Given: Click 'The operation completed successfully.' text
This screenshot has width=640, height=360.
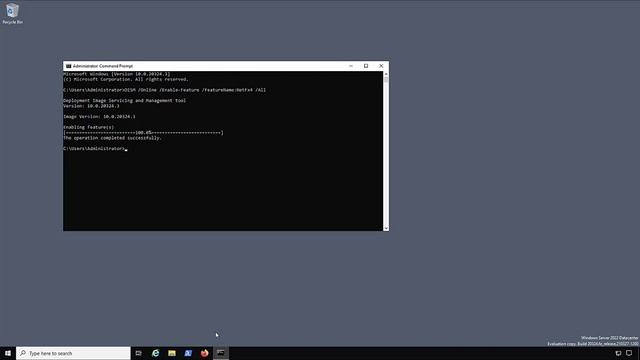Looking at the screenshot, I should coord(113,138).
